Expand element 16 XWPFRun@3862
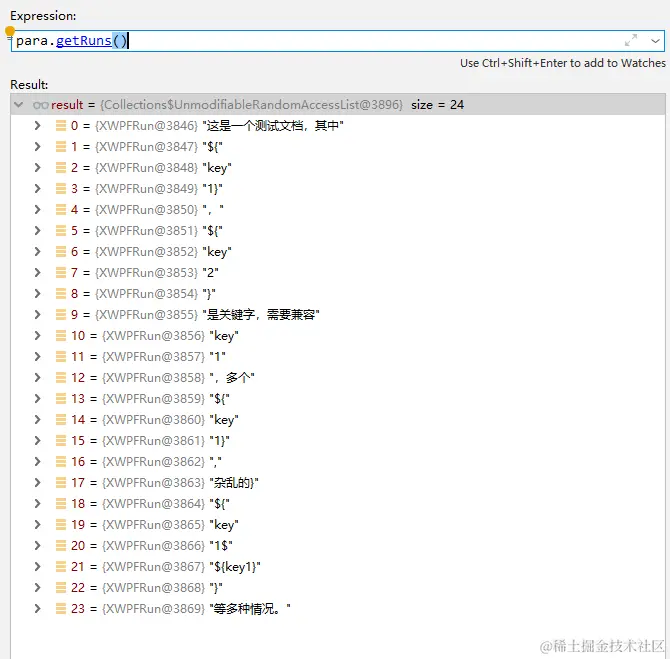Screen dimensions: 670x659 pos(38,461)
